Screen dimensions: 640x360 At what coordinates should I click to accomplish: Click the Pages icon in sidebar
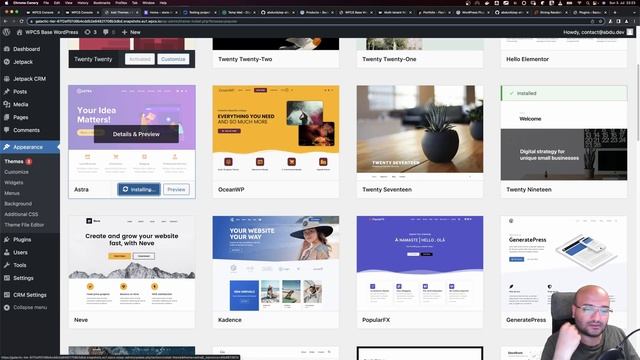click(7, 117)
